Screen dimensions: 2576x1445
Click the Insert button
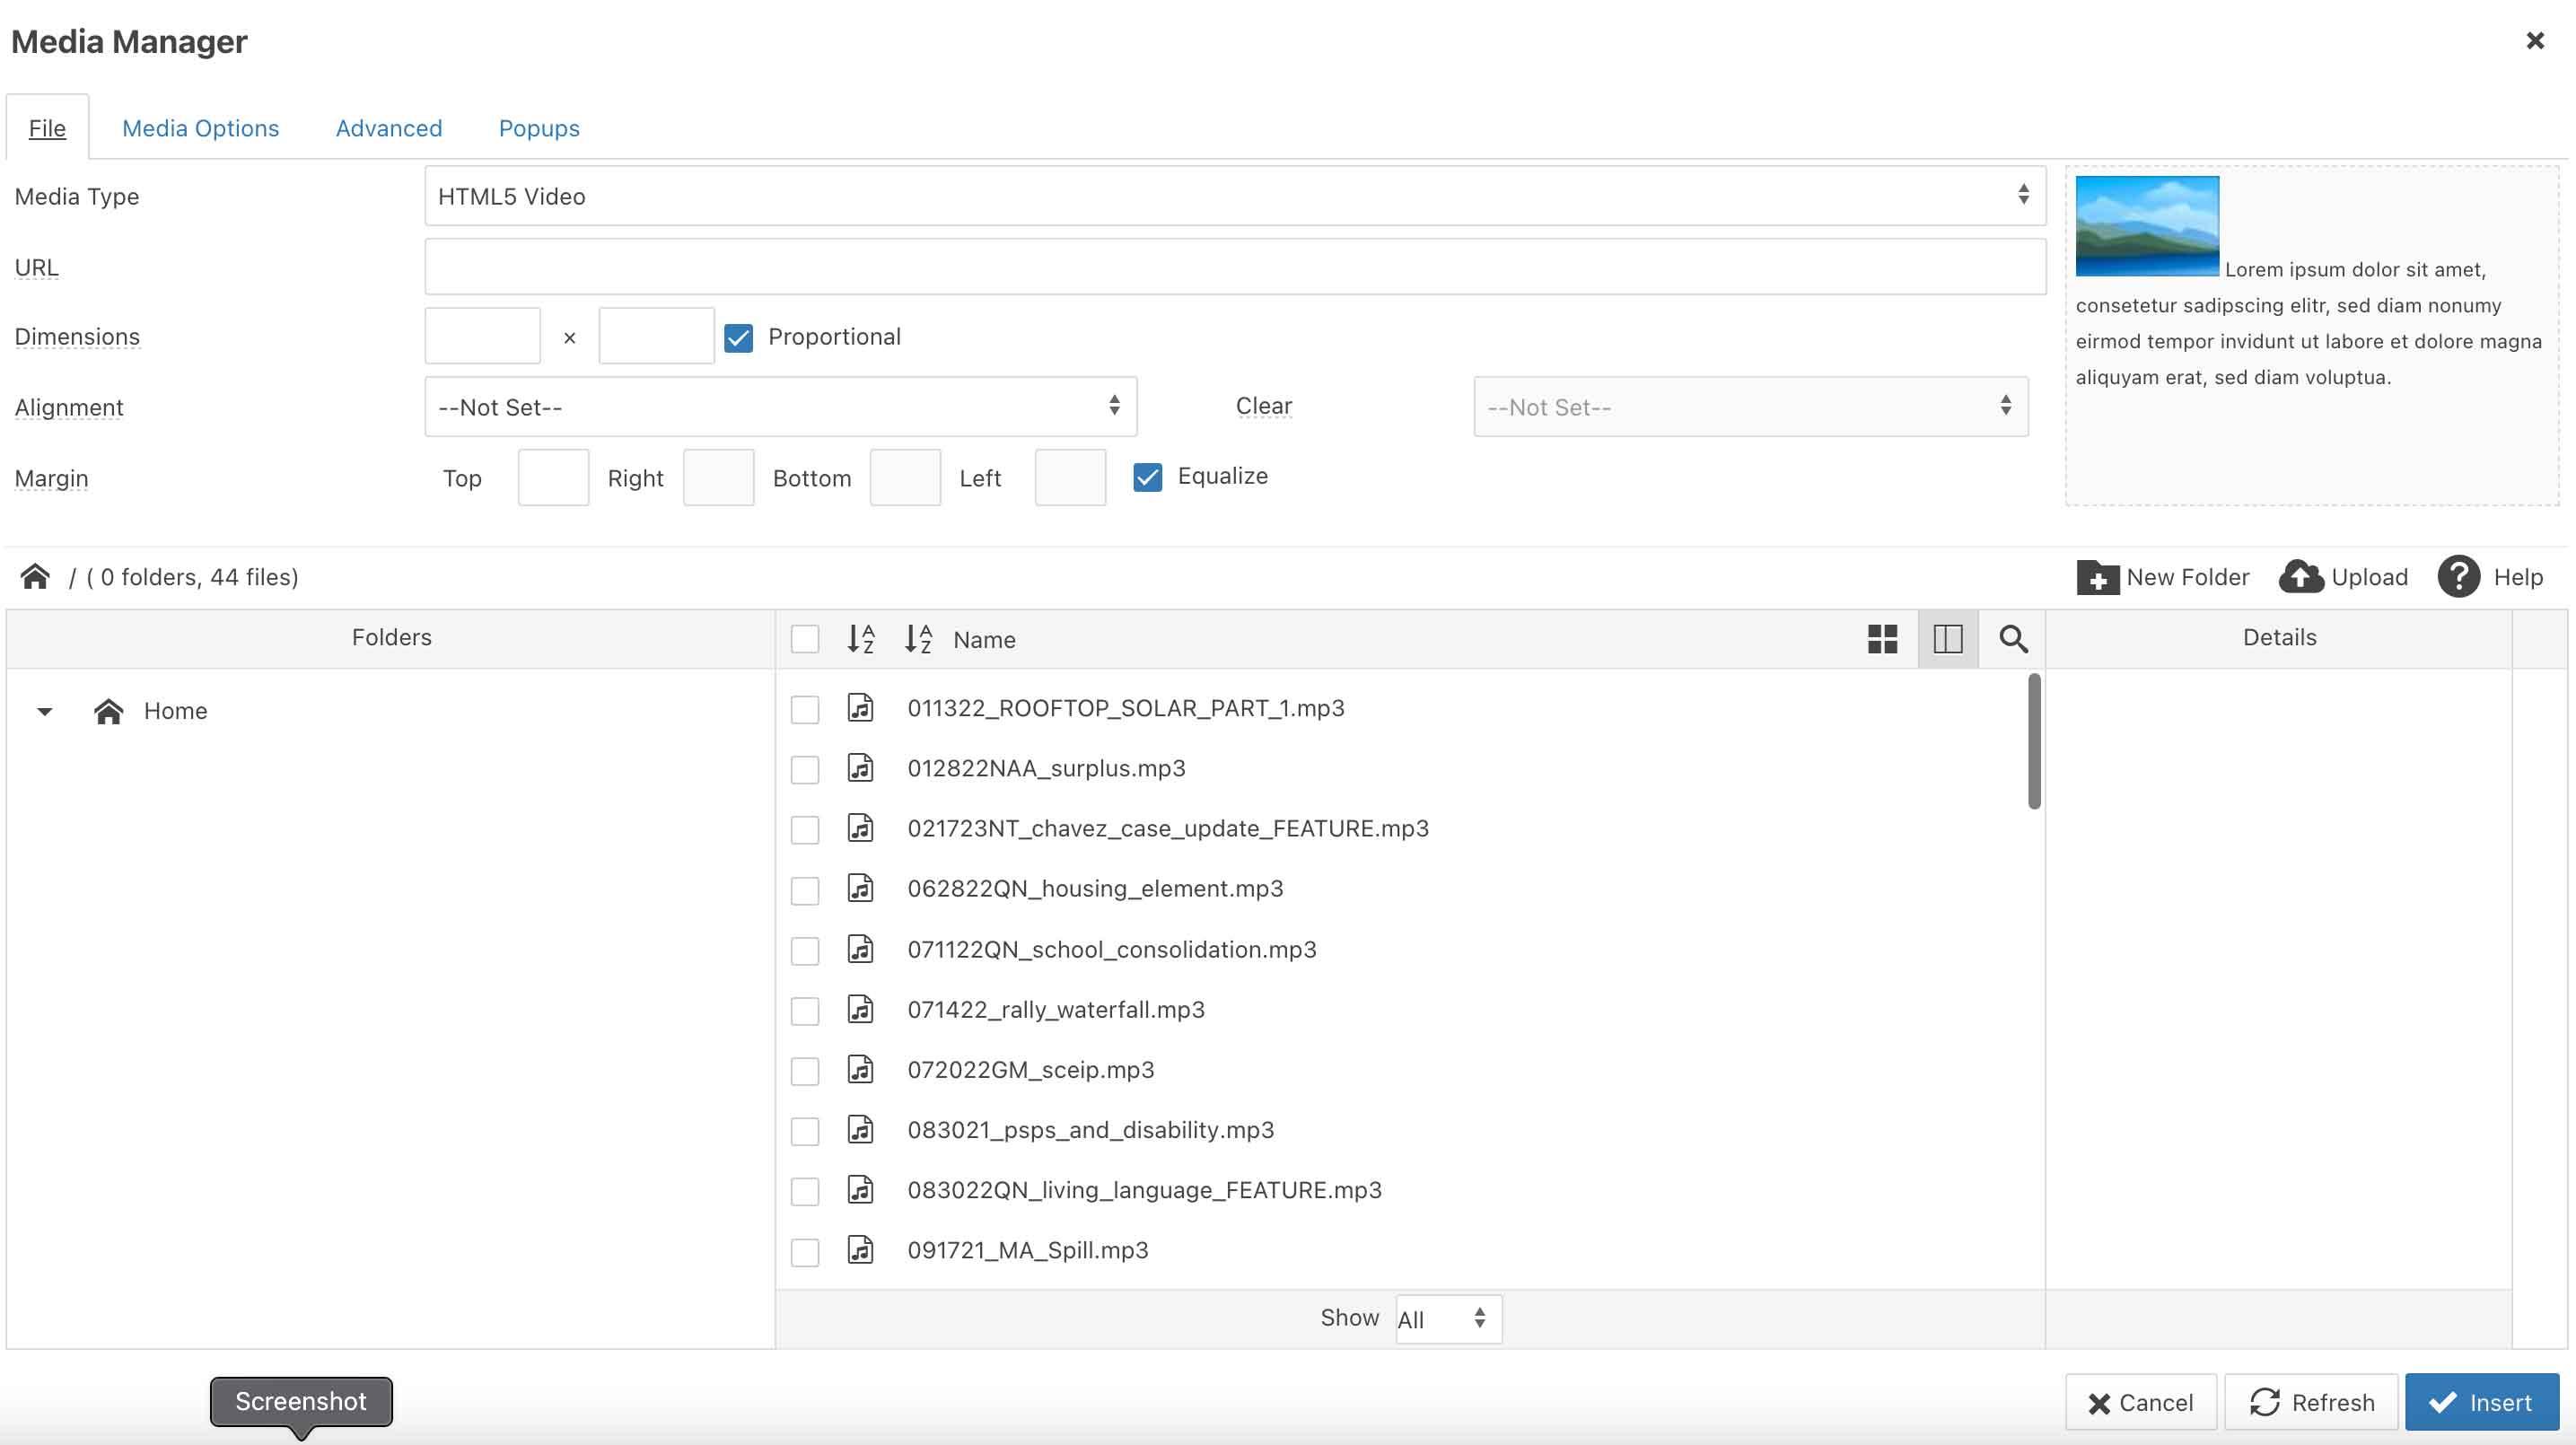(2481, 1402)
